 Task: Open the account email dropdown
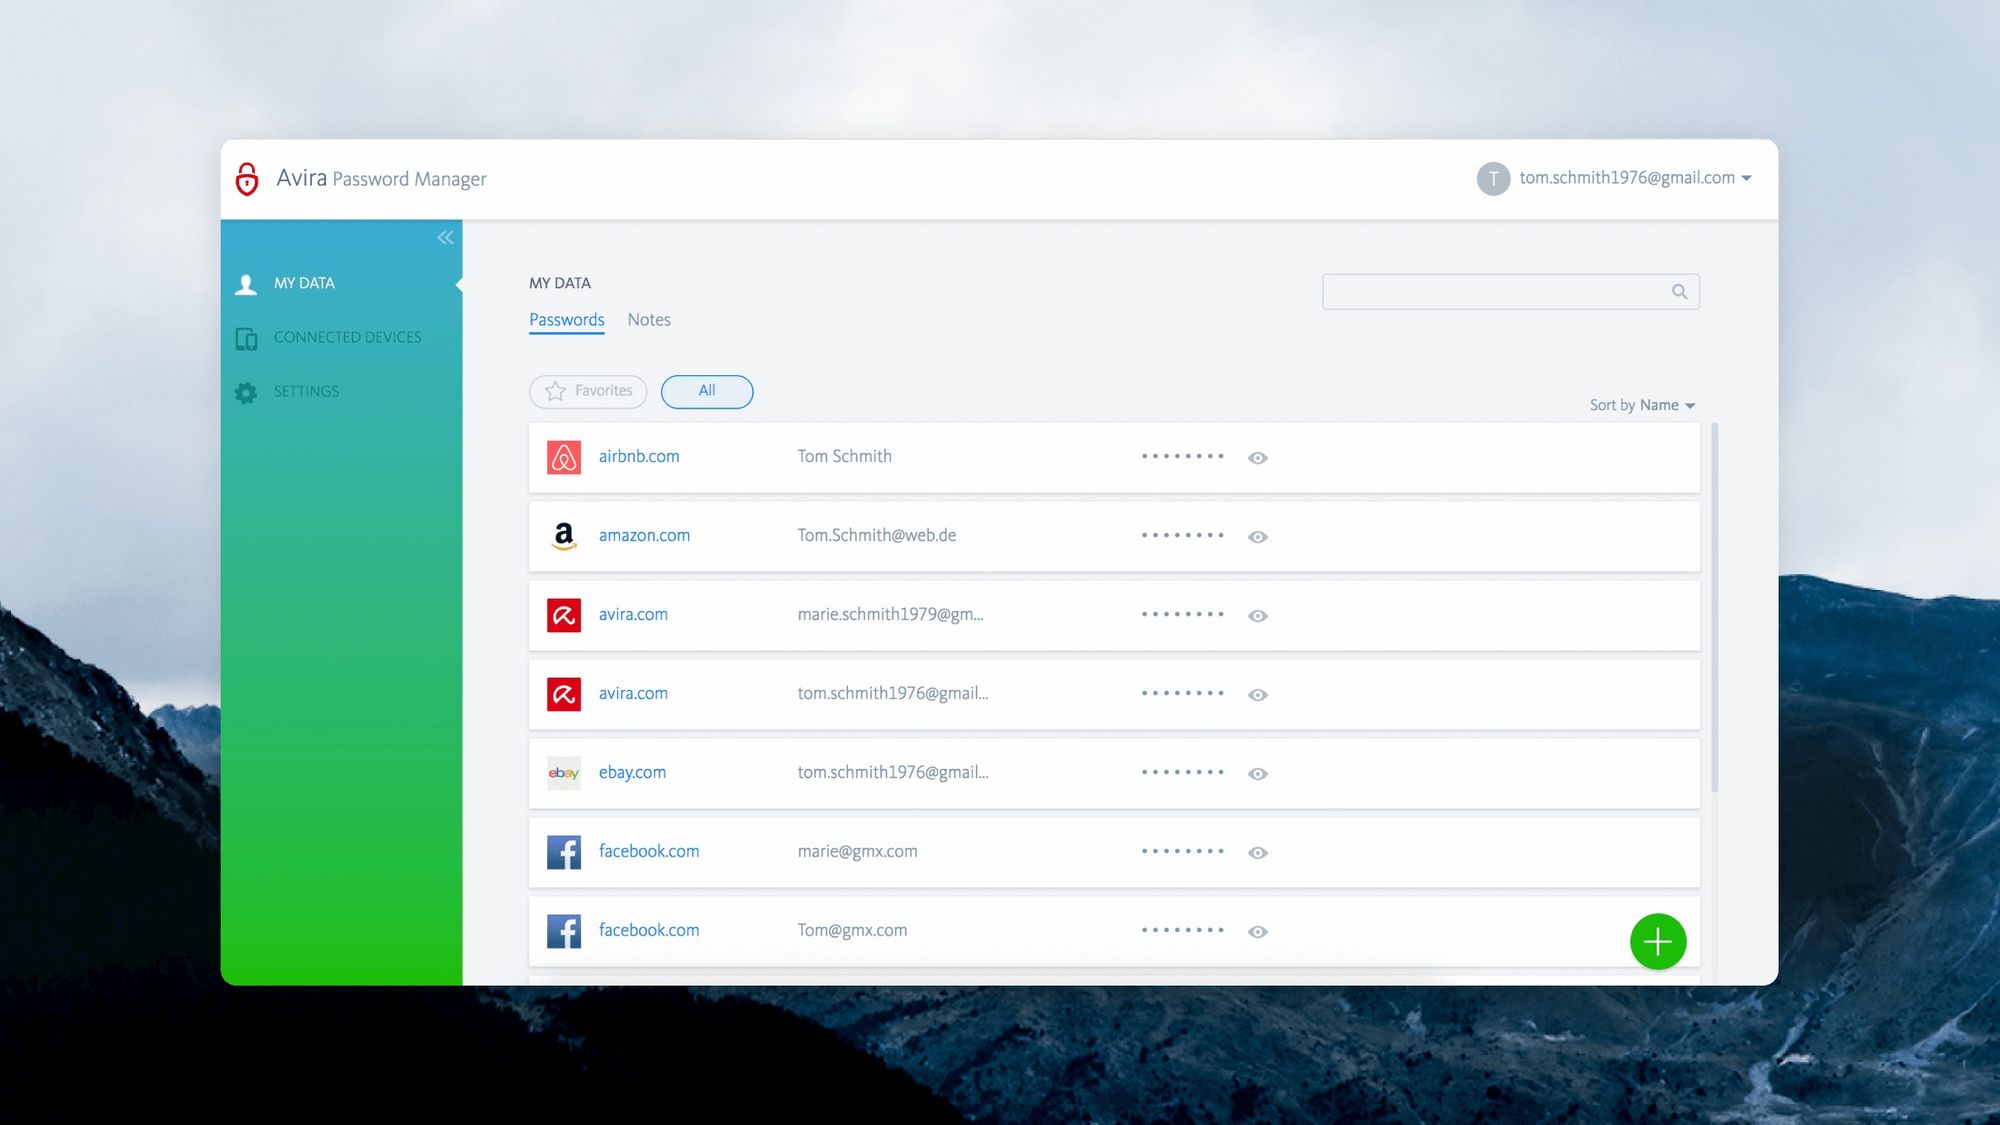coord(1635,178)
